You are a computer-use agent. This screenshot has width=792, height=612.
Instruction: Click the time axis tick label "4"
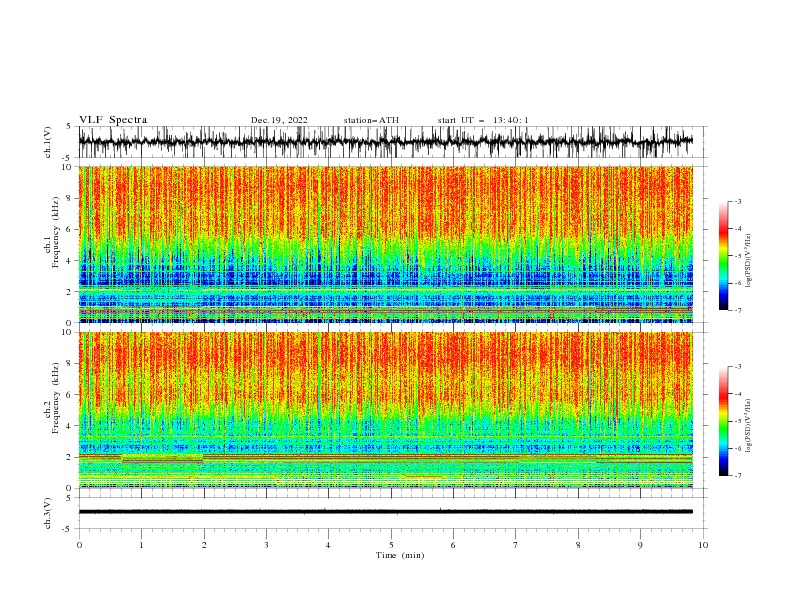tap(328, 545)
